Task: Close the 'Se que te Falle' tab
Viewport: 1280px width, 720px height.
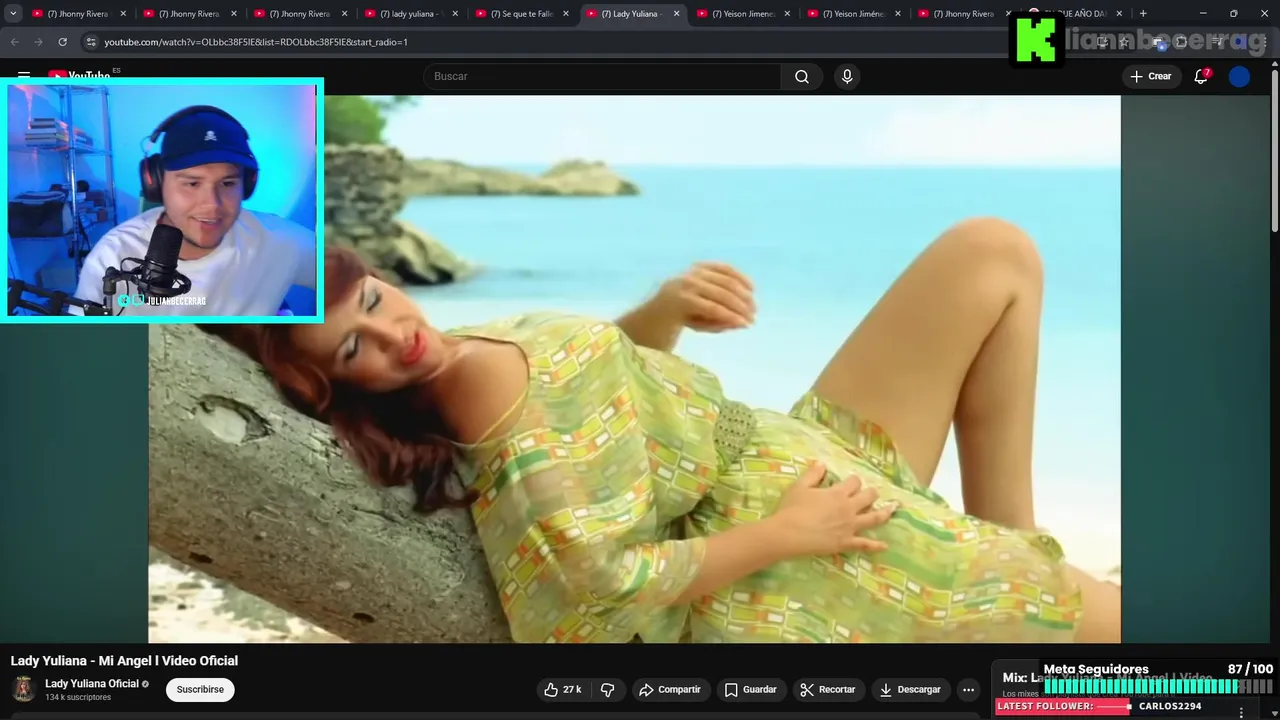Action: coord(565,14)
